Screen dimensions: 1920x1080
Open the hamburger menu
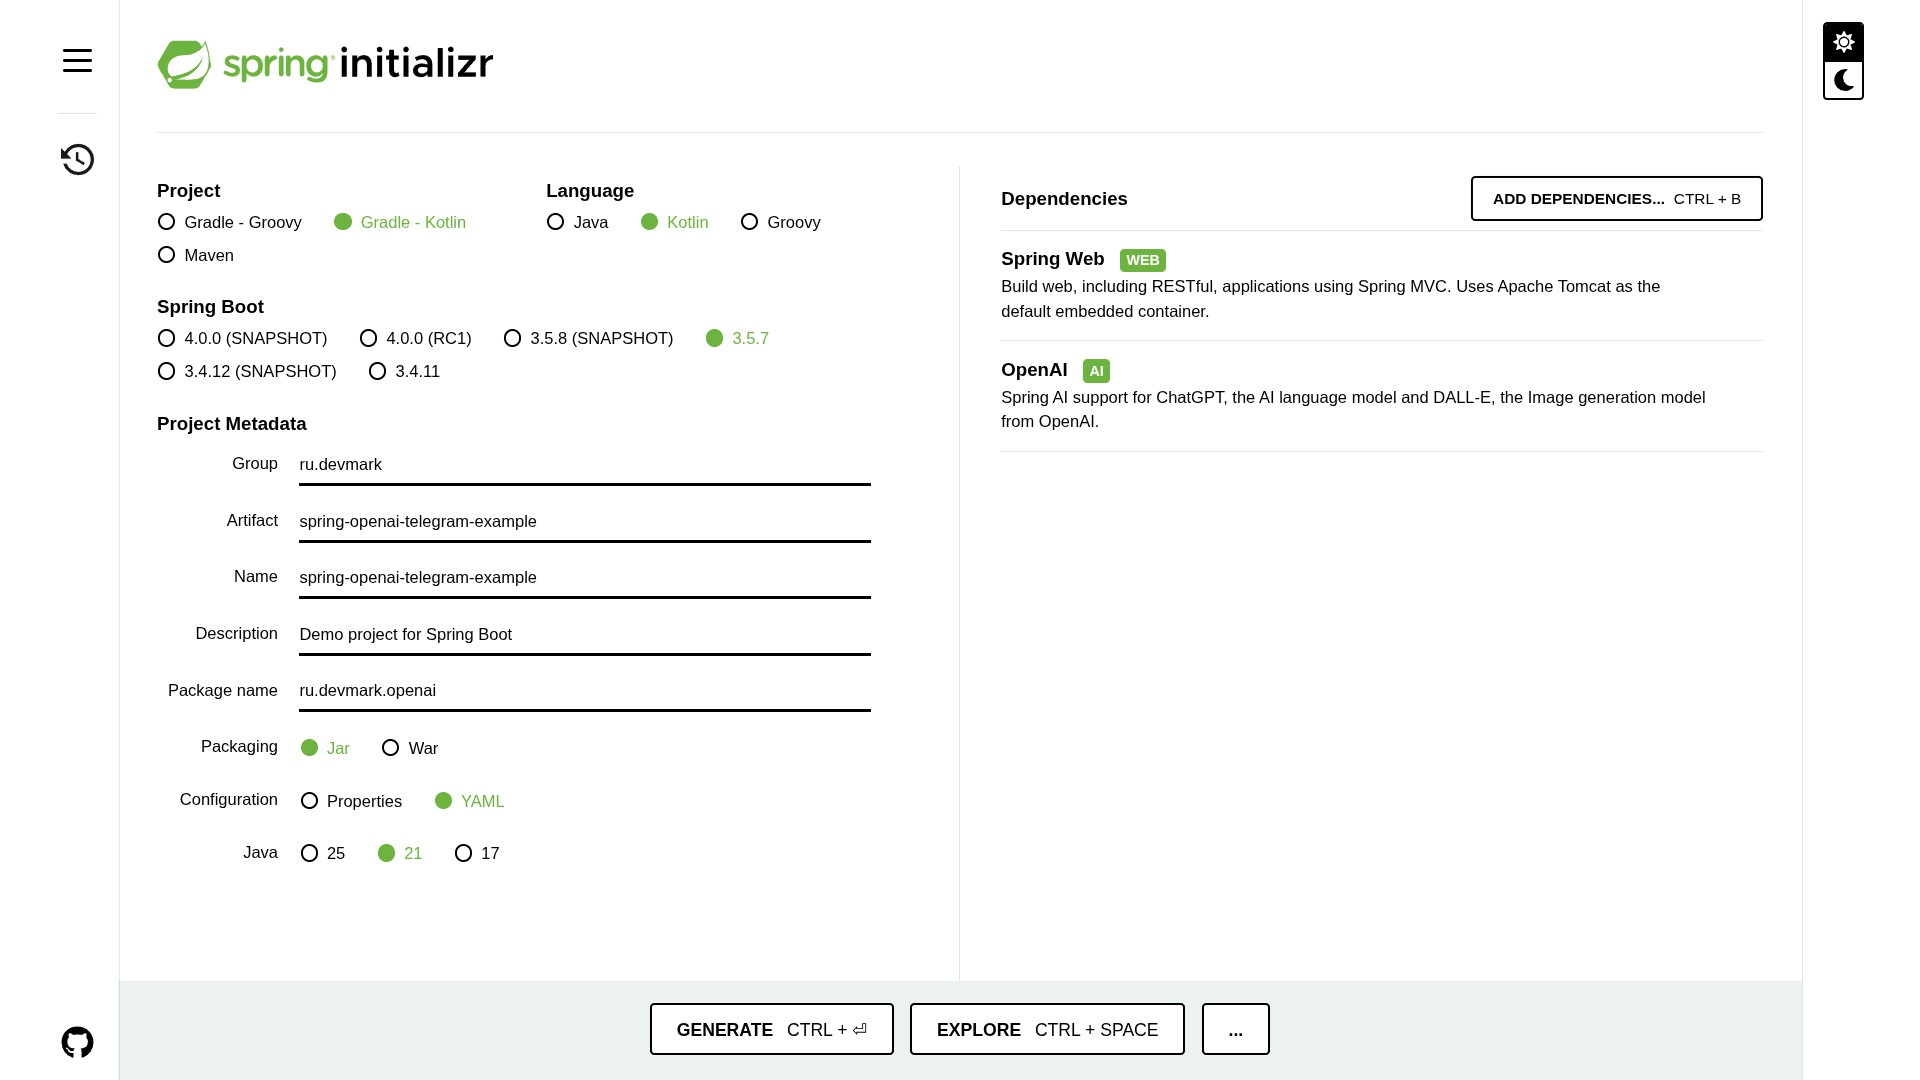click(x=77, y=61)
